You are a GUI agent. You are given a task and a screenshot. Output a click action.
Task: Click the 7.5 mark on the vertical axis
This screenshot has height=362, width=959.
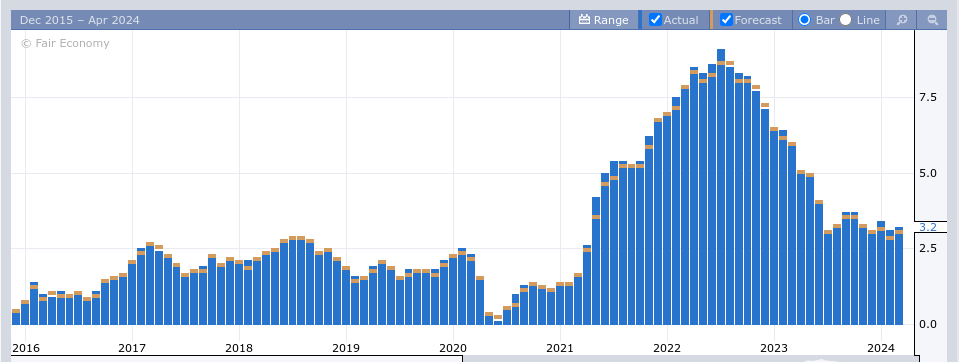pos(928,98)
